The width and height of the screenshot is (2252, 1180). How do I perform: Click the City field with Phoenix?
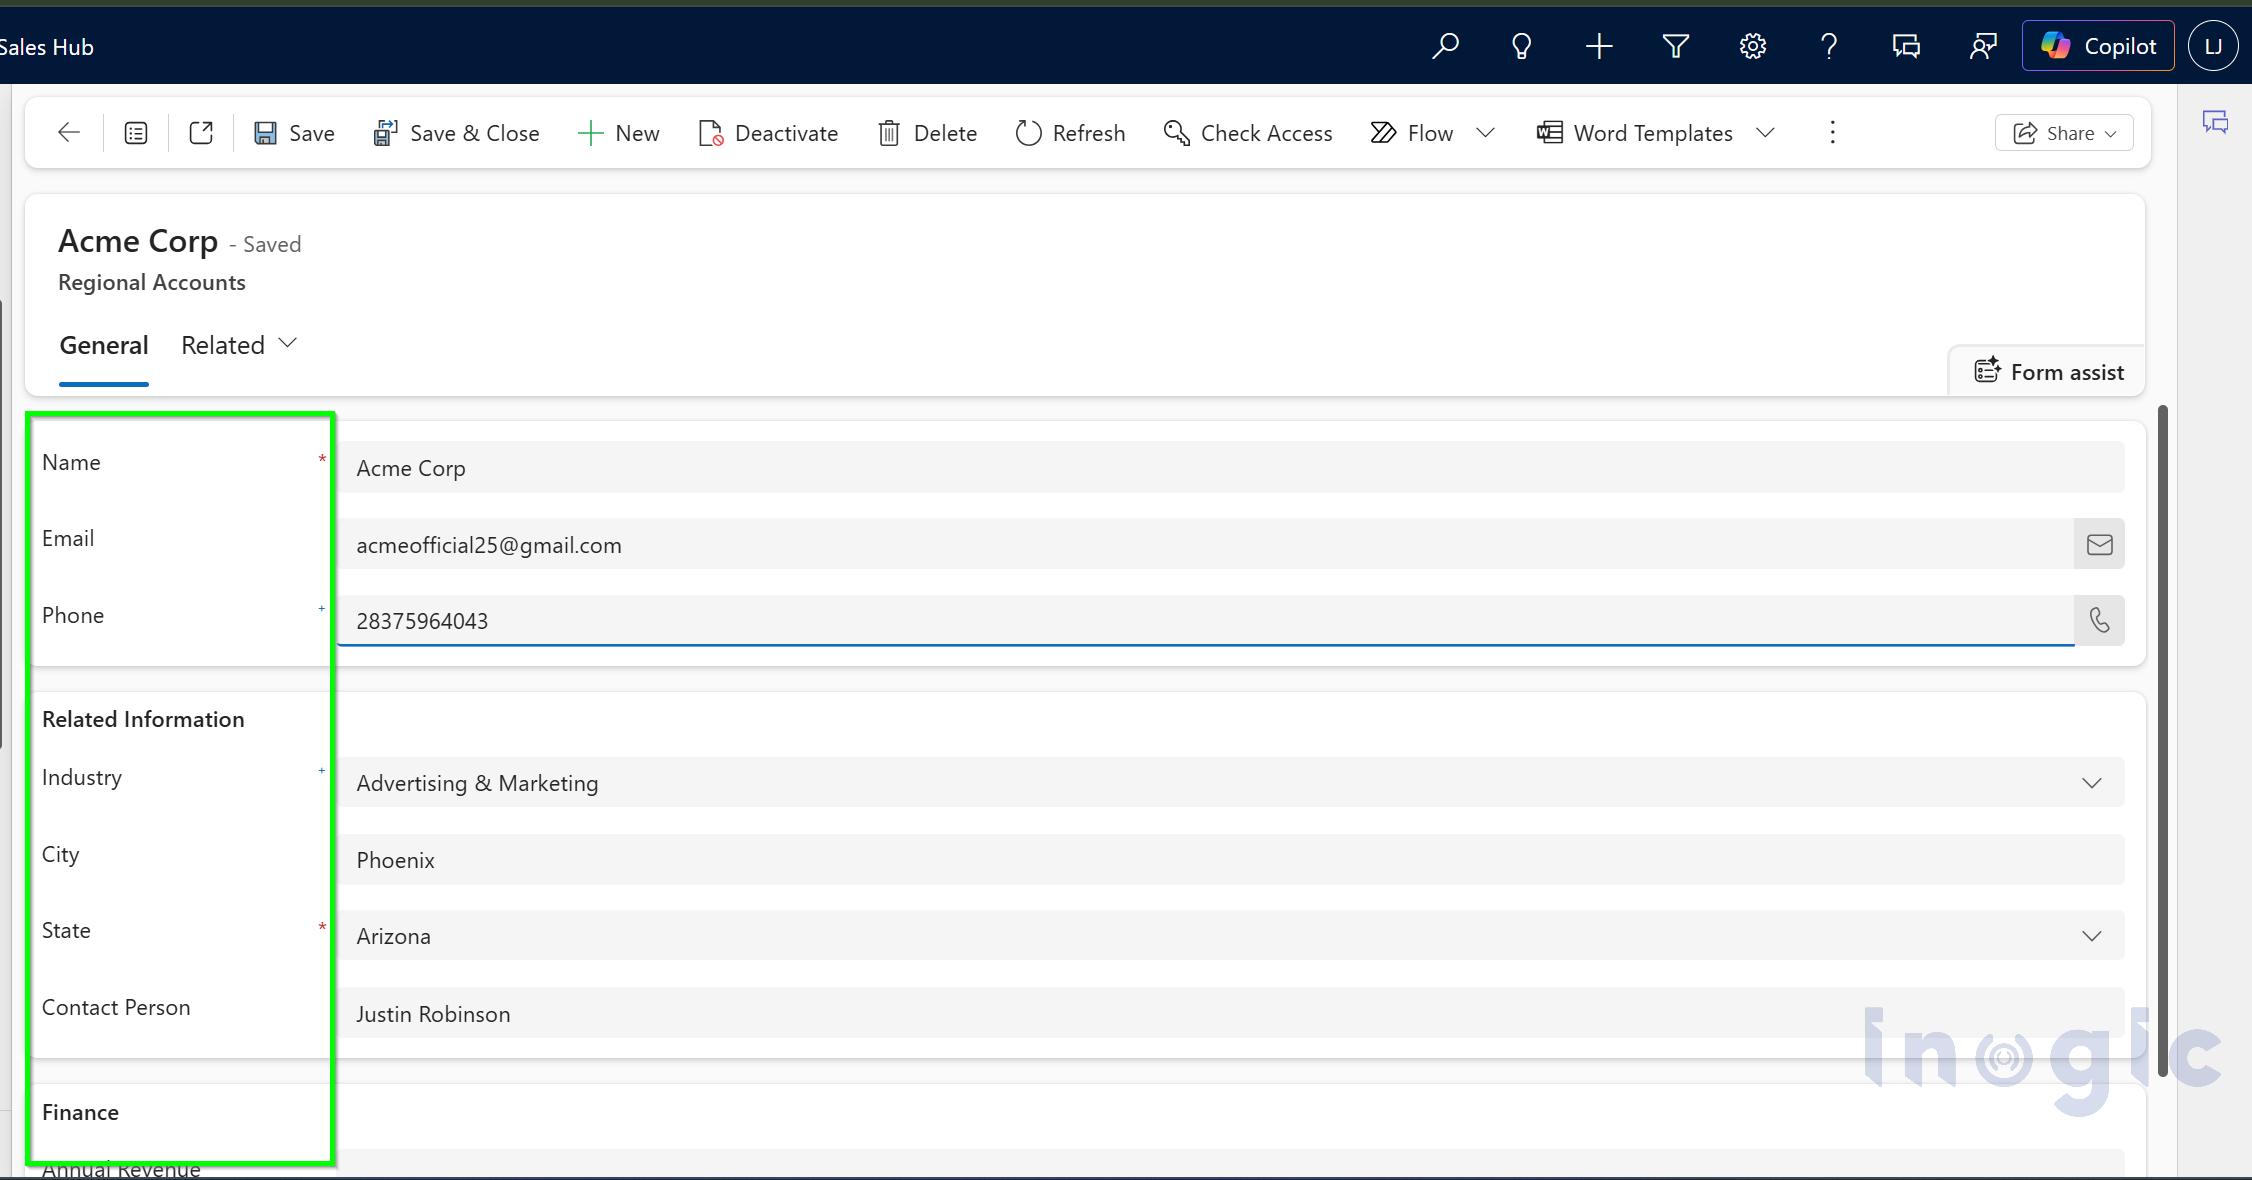point(1230,860)
